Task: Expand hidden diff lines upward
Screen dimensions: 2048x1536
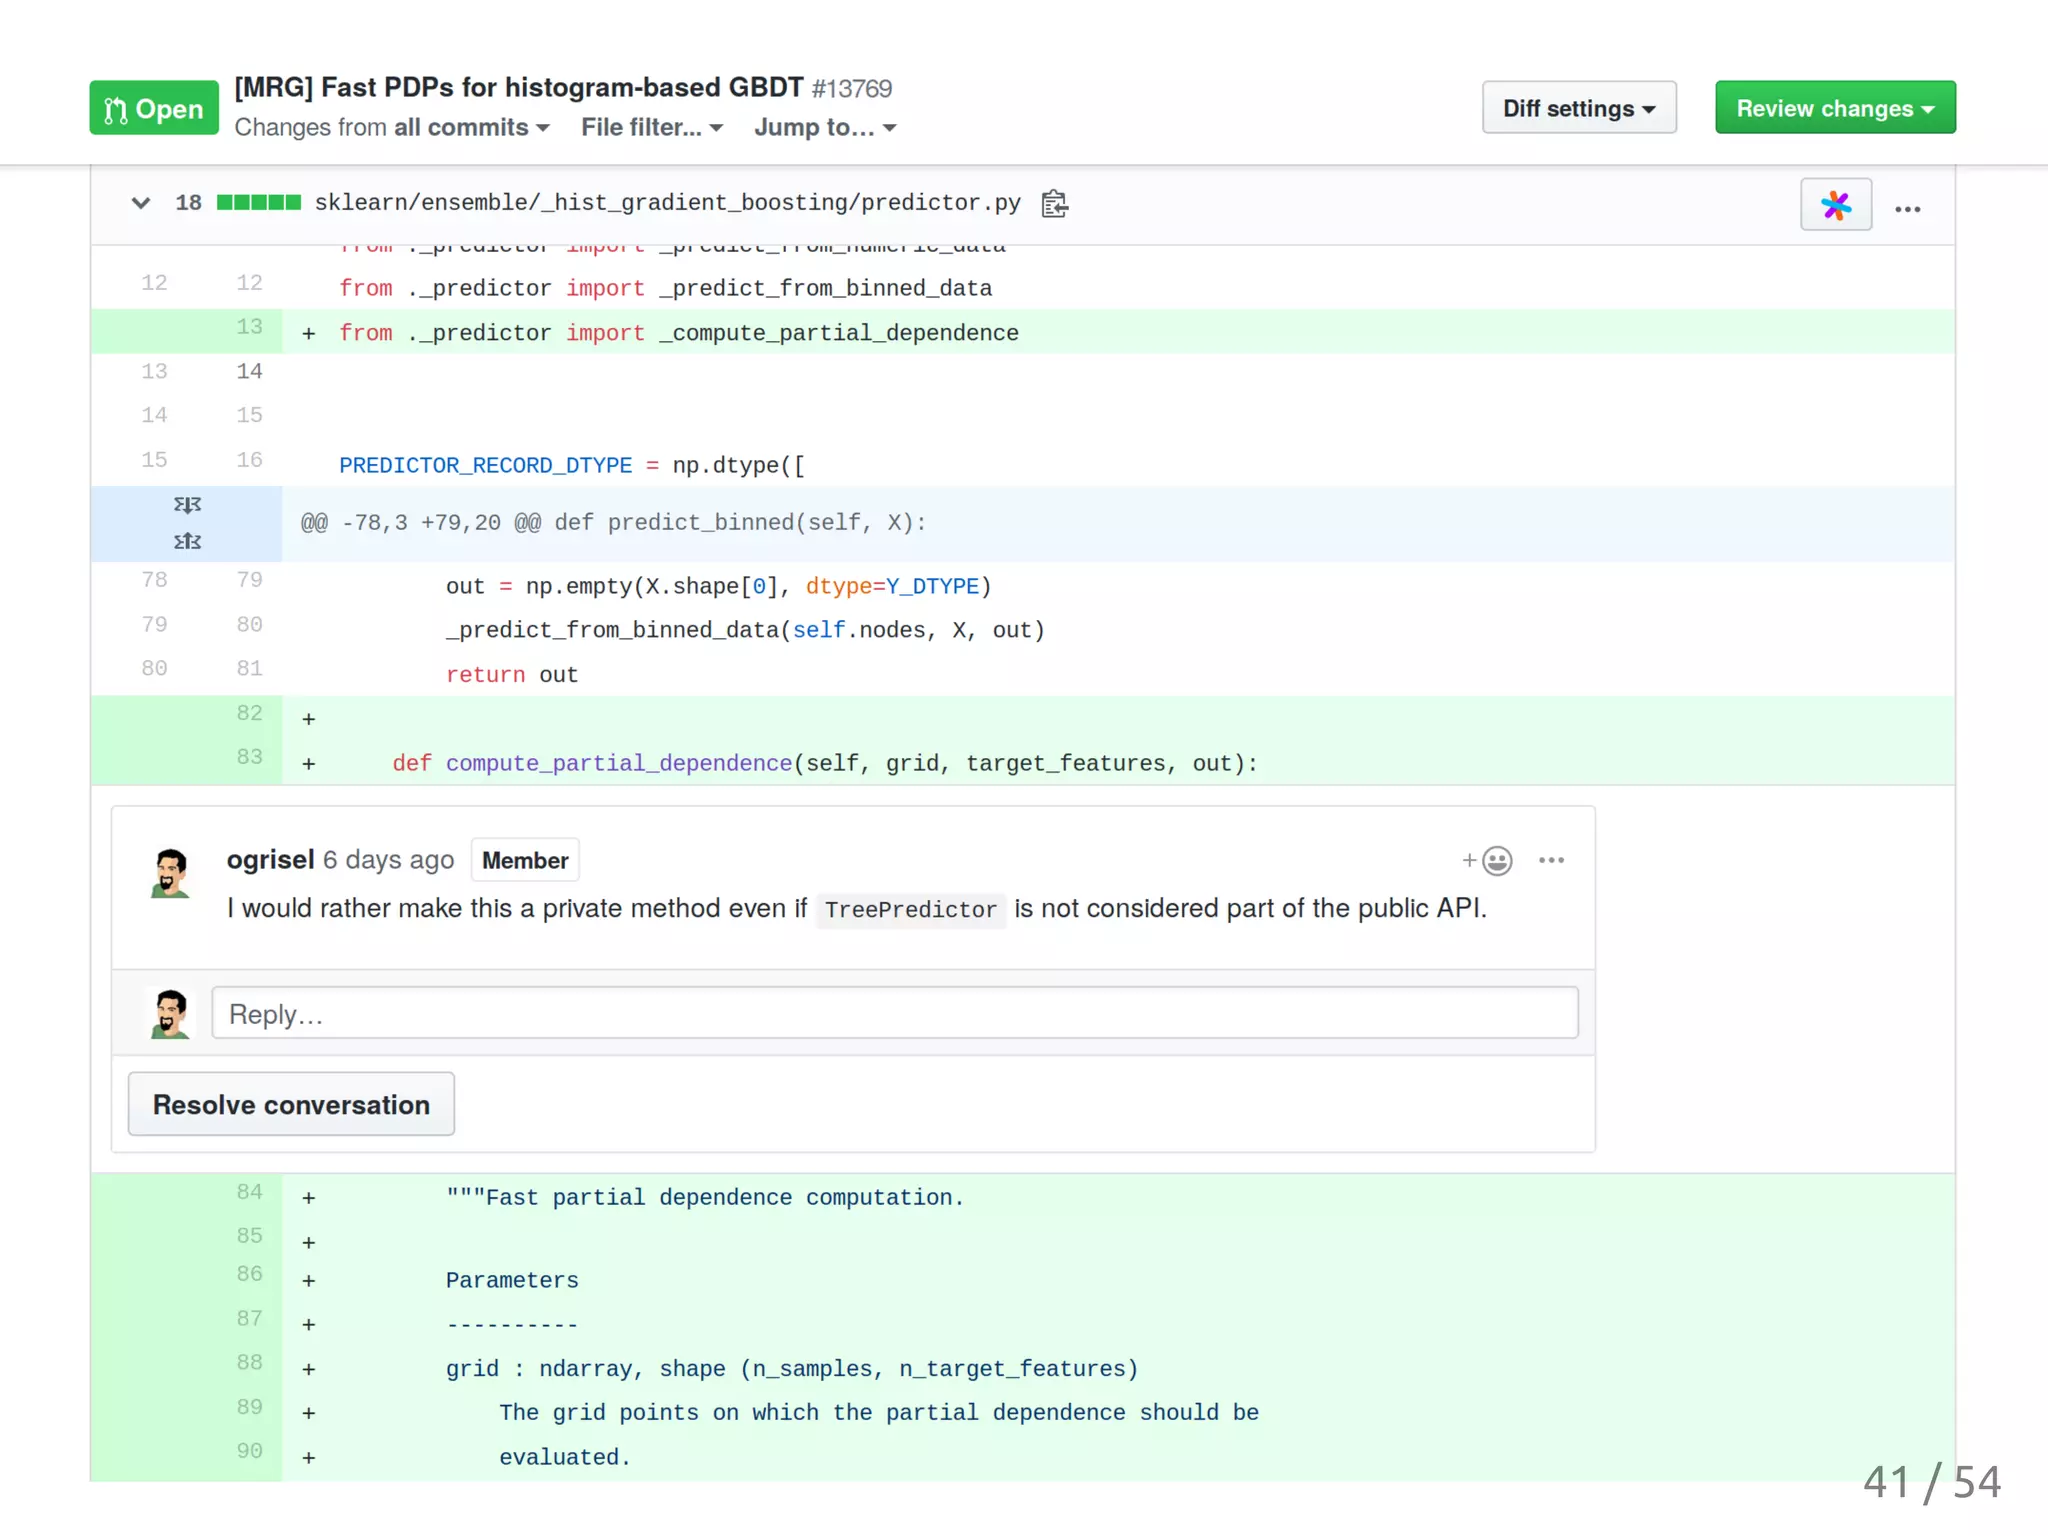Action: (187, 541)
